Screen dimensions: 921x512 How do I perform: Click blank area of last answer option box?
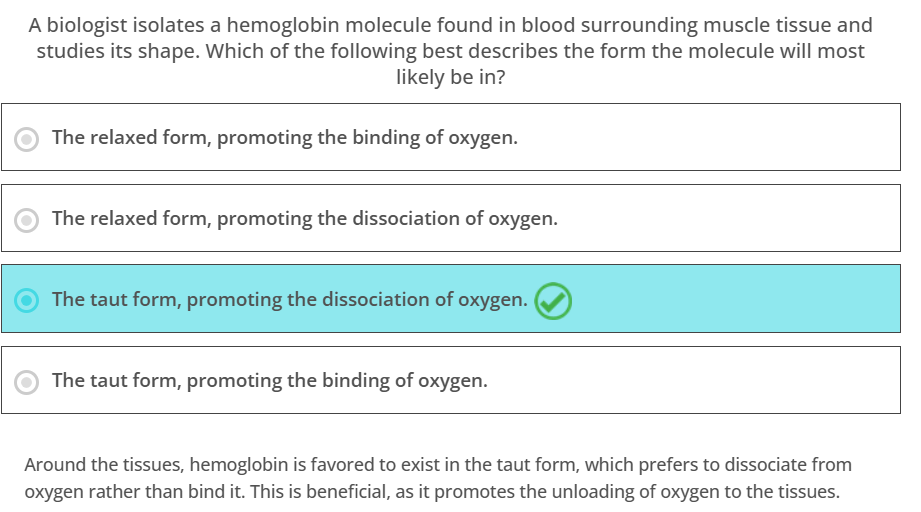pos(693,380)
